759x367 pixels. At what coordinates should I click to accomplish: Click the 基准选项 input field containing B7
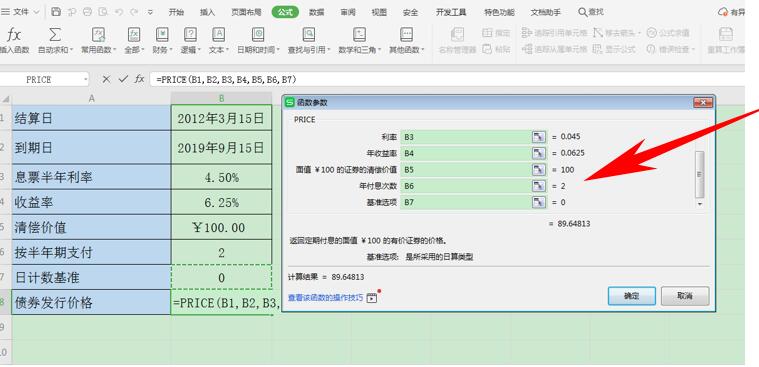(467, 202)
